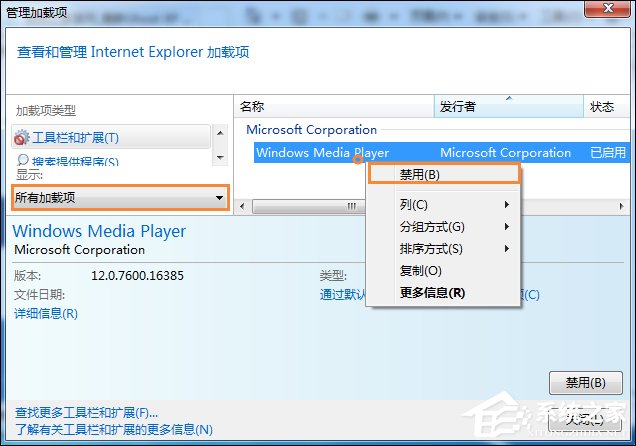The height and width of the screenshot is (446, 636).
Task: Open the 详细信息(R) link
Action: 46,314
